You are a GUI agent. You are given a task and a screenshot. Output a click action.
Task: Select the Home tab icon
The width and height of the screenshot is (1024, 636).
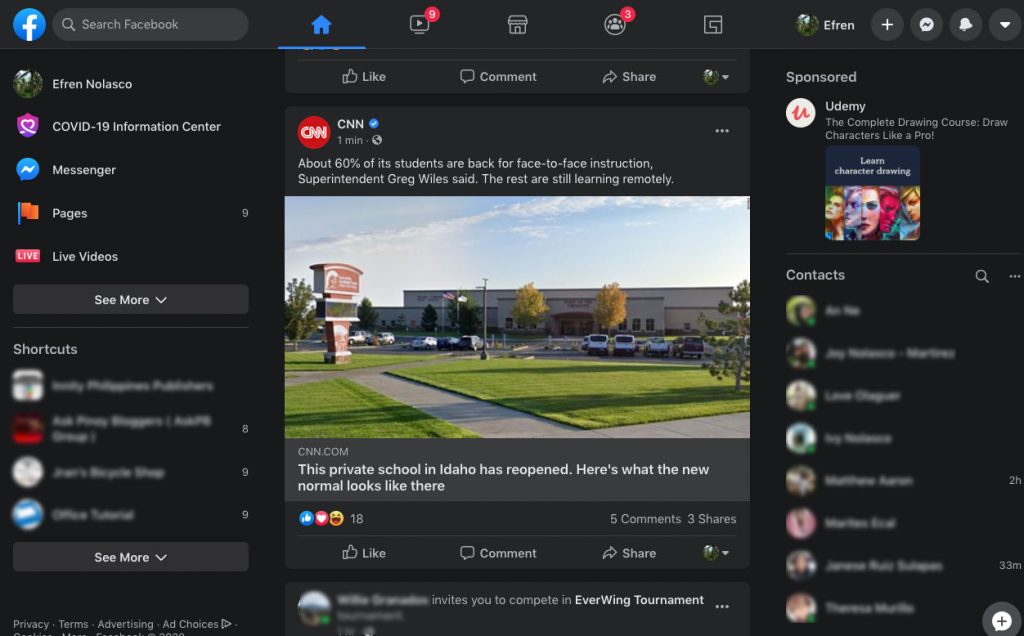coord(321,25)
